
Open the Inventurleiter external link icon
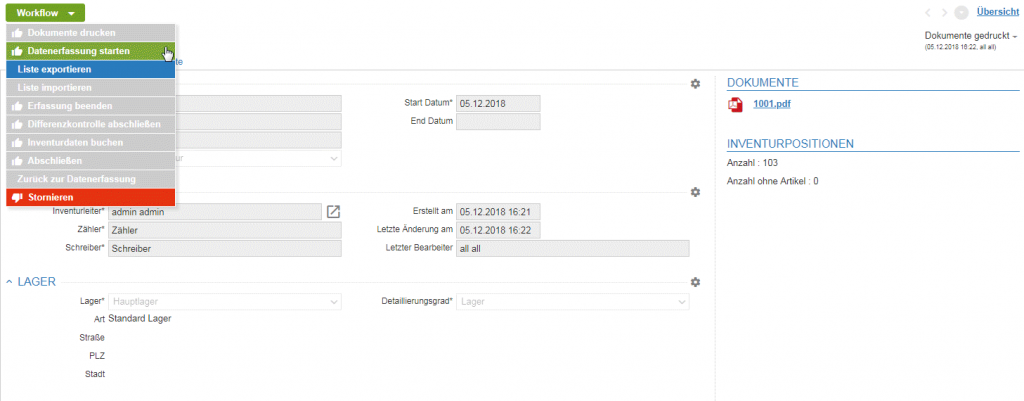(334, 212)
